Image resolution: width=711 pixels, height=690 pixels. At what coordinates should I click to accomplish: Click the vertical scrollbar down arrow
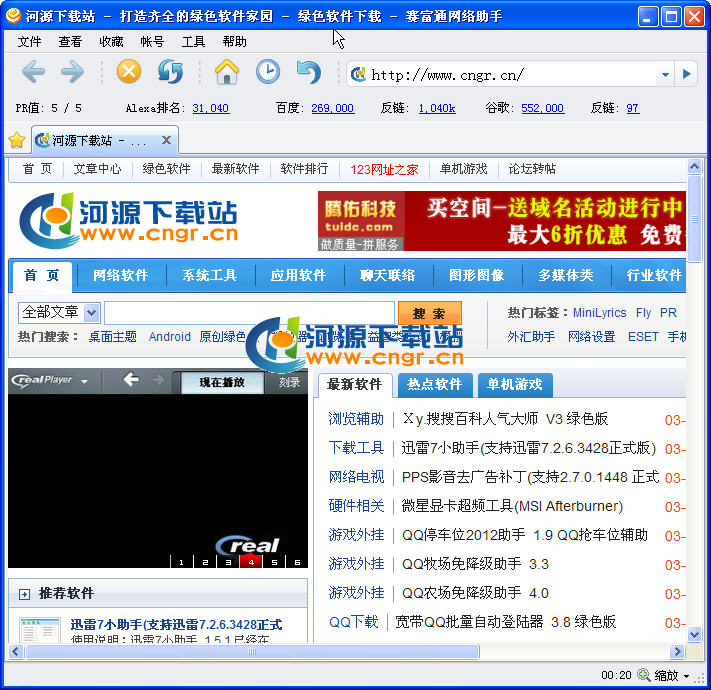click(x=694, y=634)
